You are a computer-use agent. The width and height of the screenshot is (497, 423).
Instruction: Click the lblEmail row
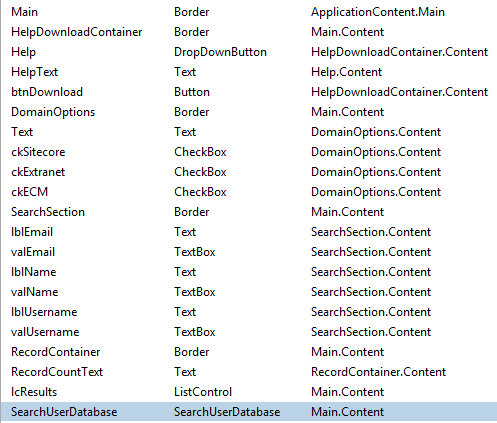(x=249, y=232)
